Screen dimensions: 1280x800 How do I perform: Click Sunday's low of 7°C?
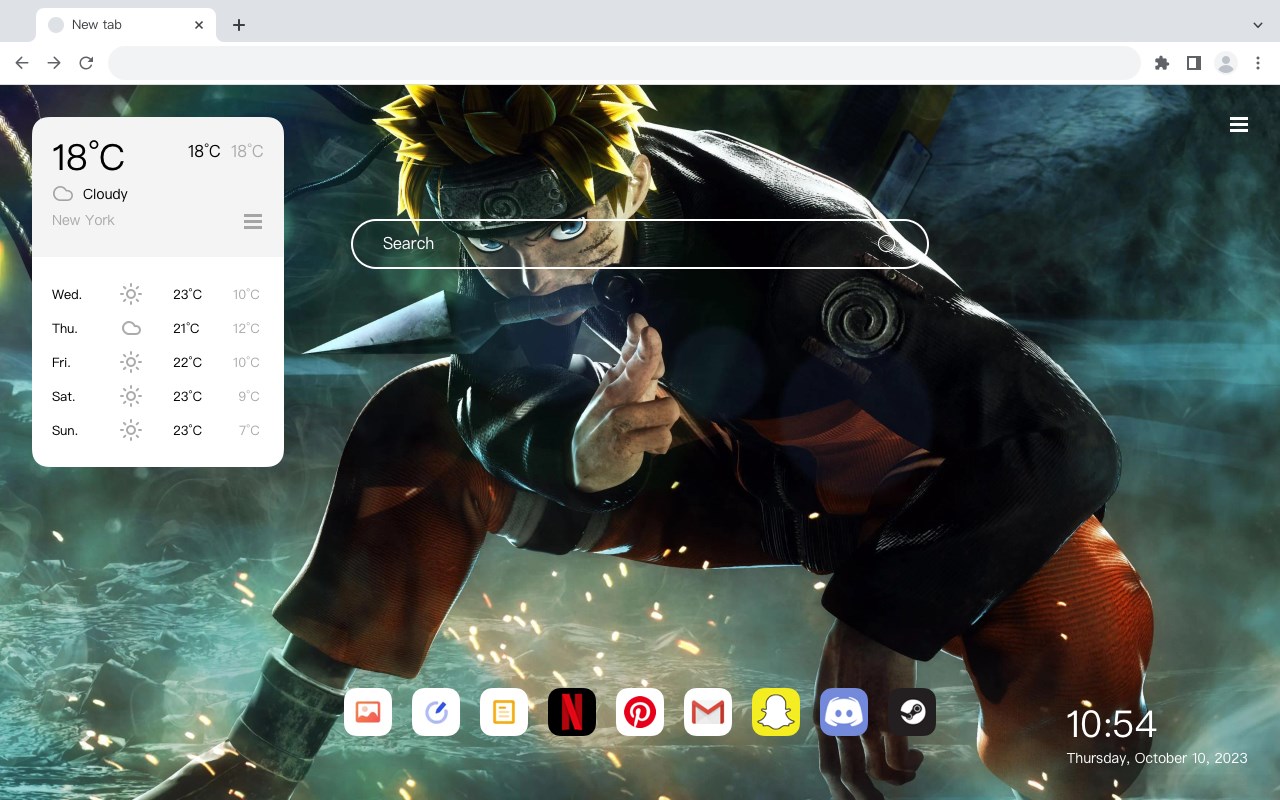[249, 430]
